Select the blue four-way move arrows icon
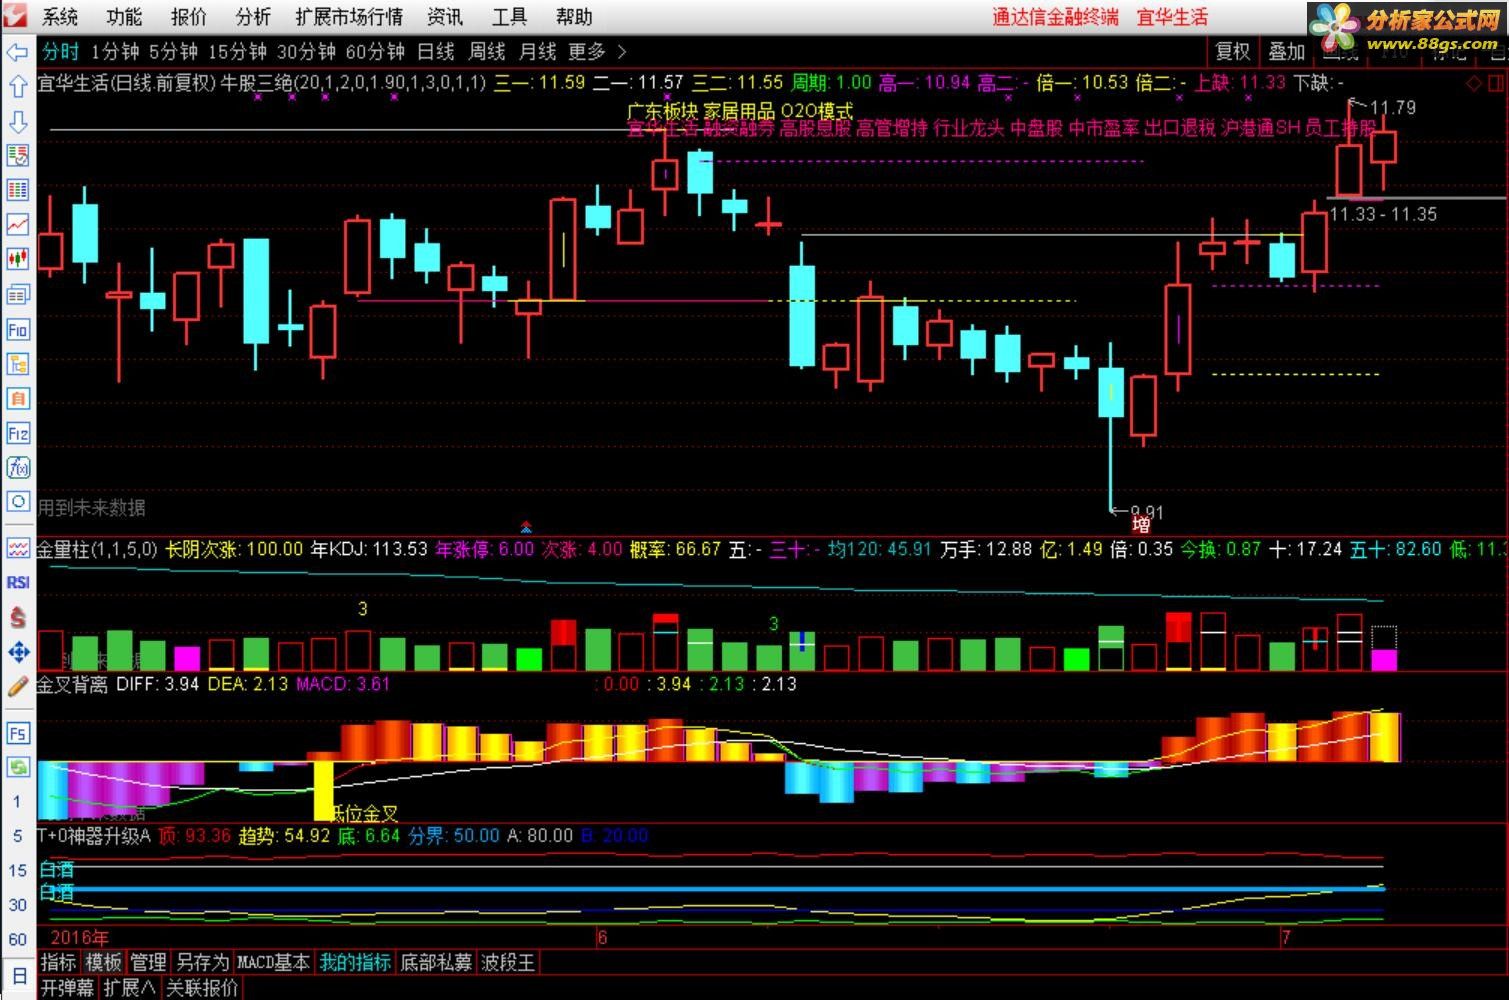The image size is (1509, 1000). pyautogui.click(x=17, y=653)
